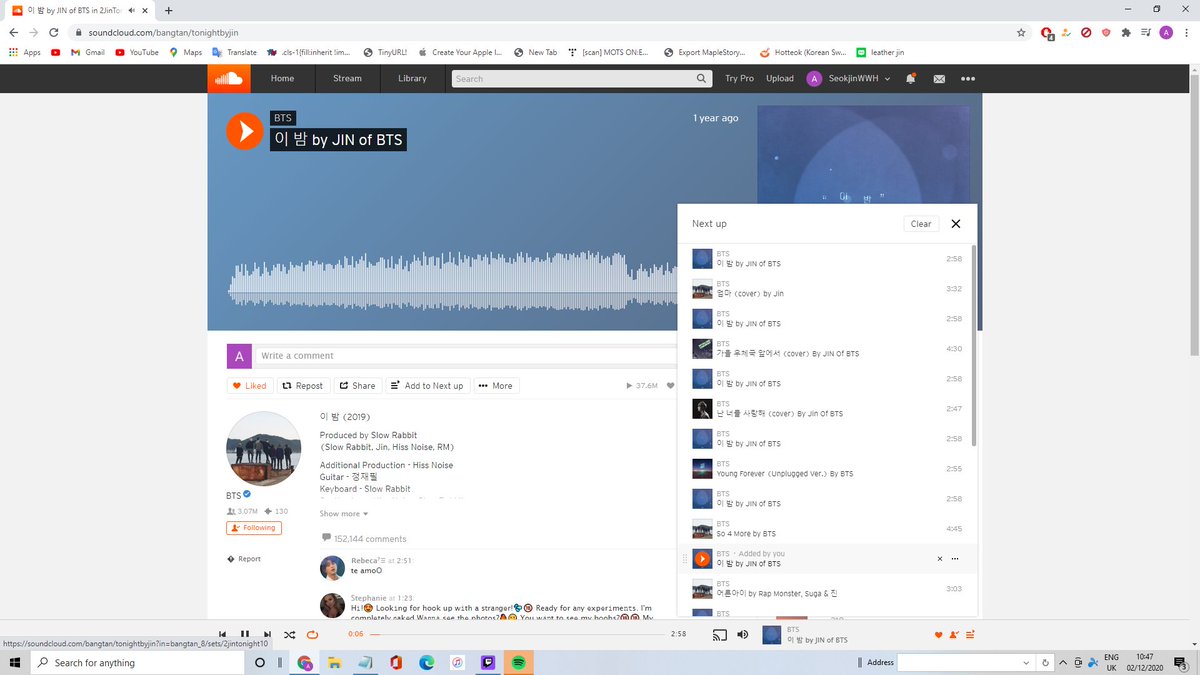This screenshot has height=675, width=1200.
Task: Open the SeokjinWWH profile dropdown
Action: (849, 78)
